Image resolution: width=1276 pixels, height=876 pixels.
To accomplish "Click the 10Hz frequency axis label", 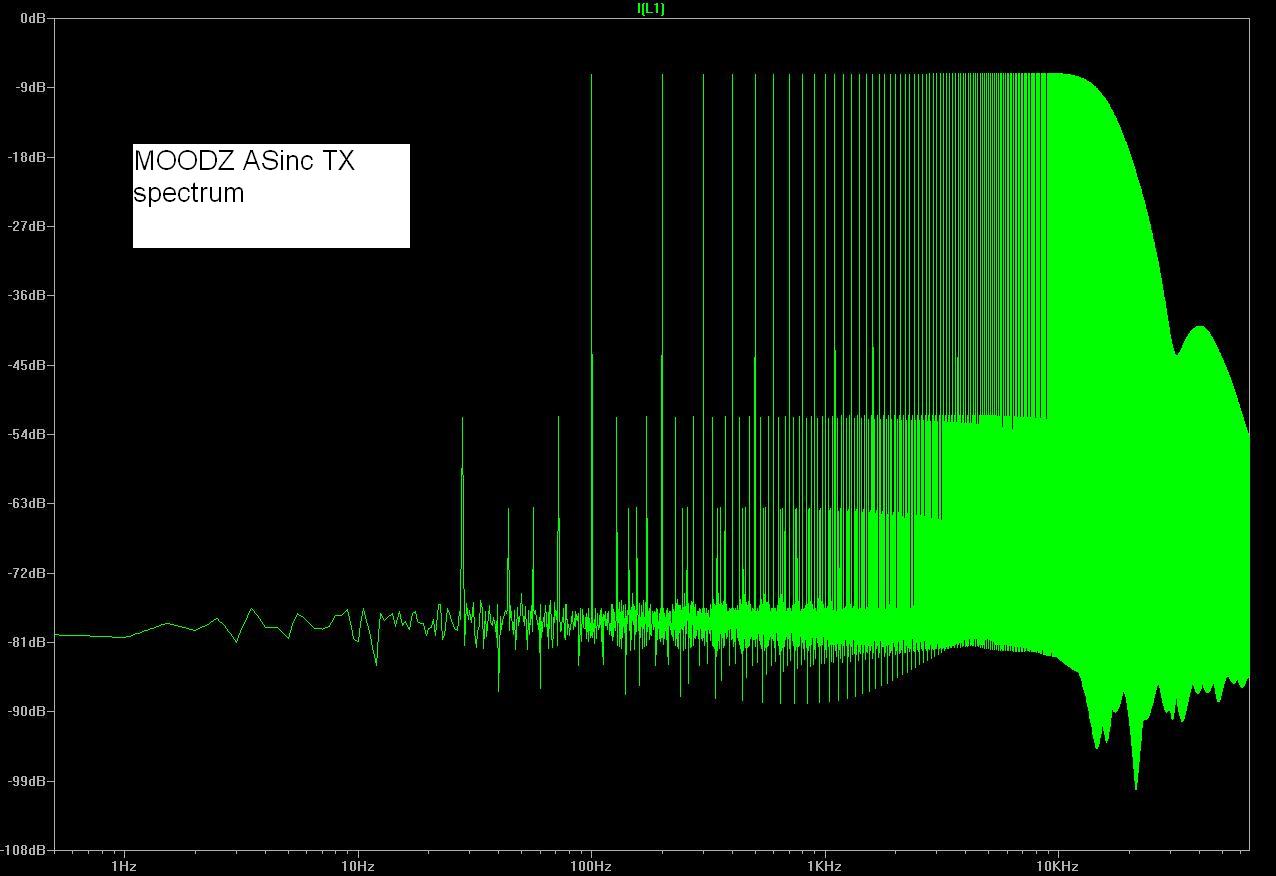I will coord(357,866).
